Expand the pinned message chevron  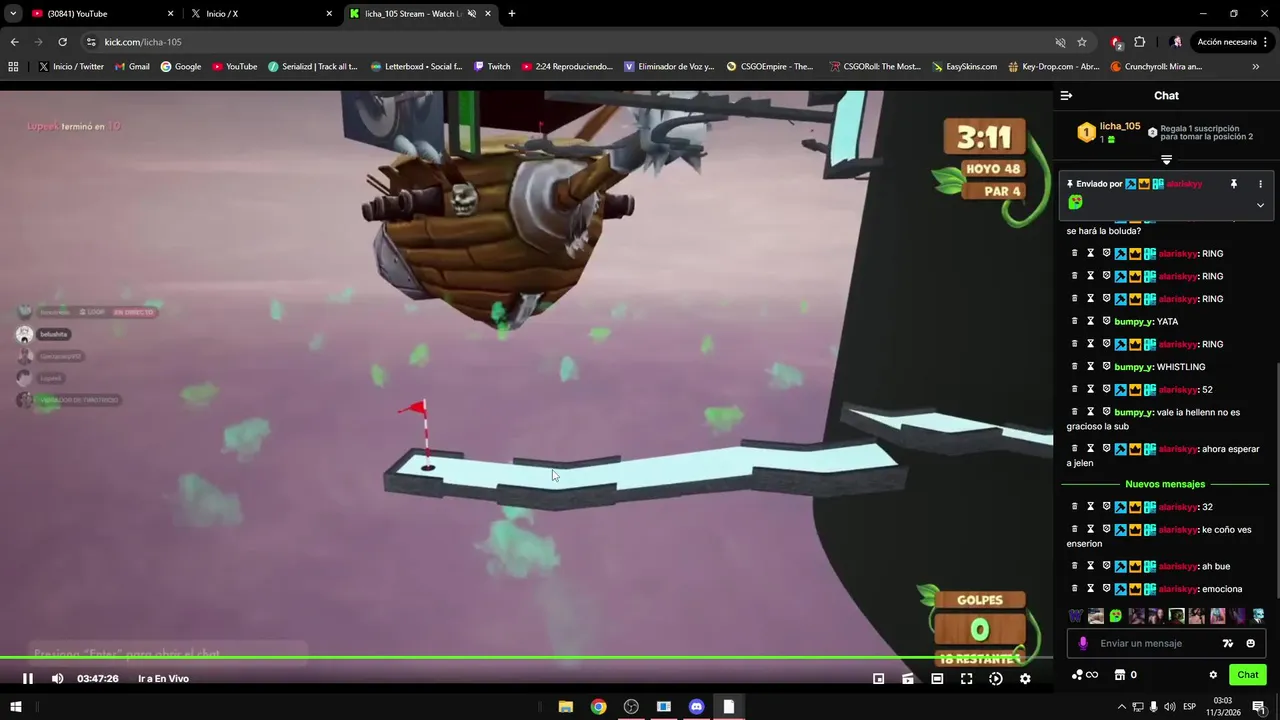(1260, 205)
